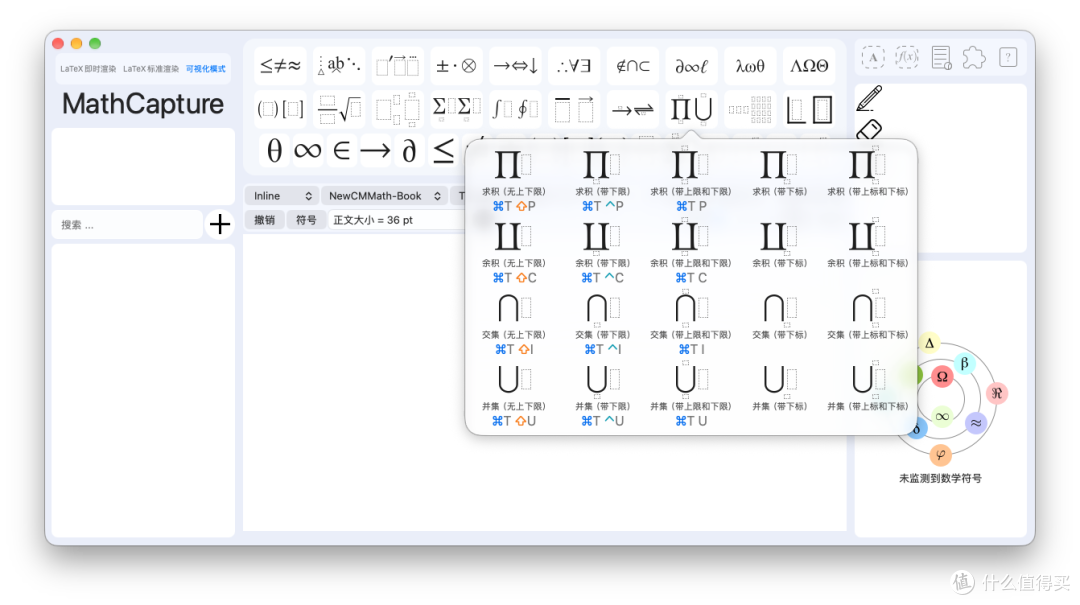The image size is (1080, 605).
Task: Select the 可视化模式 tab
Action: pos(205,69)
